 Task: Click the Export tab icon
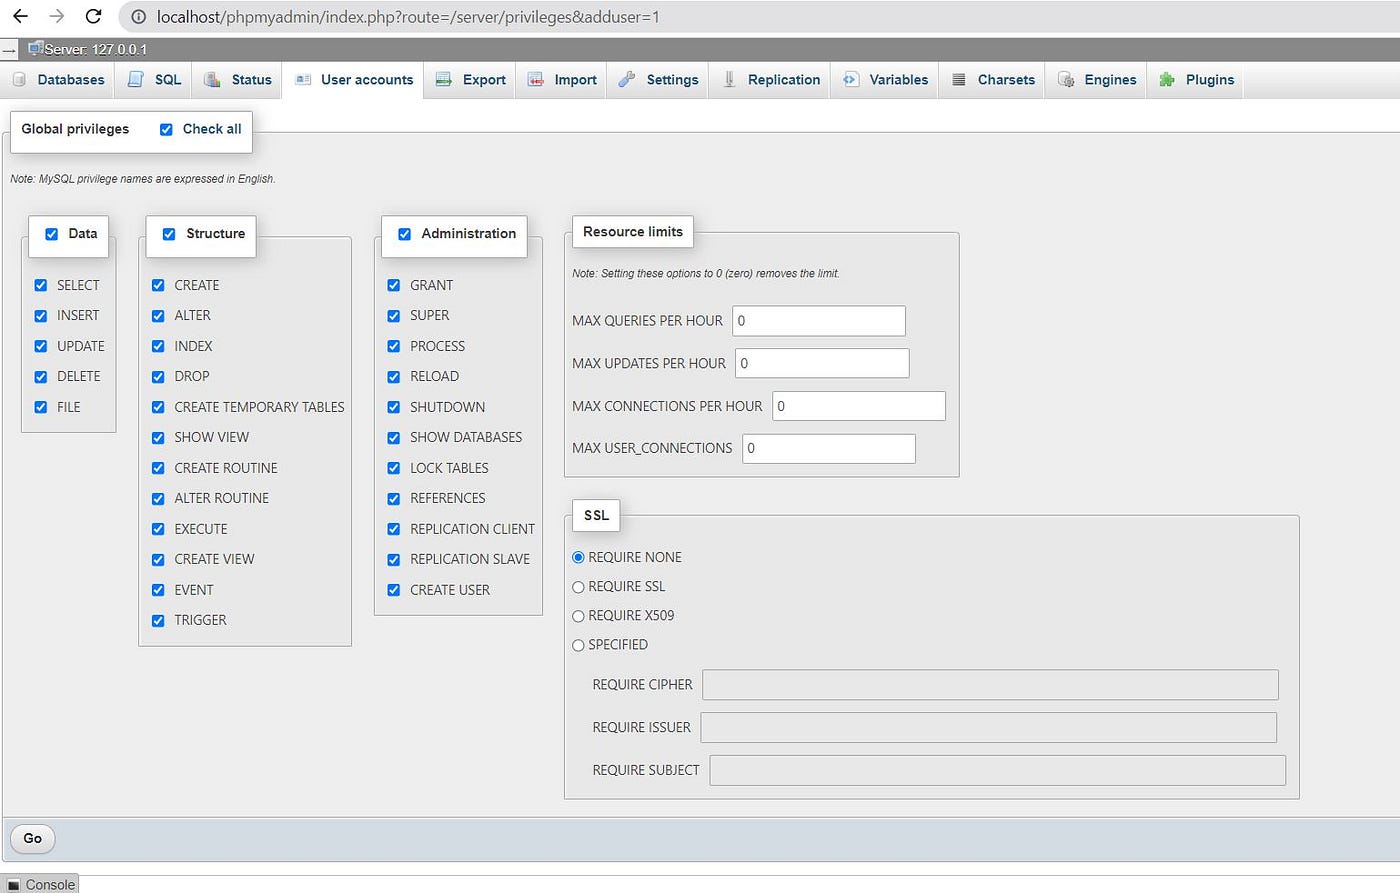point(444,80)
